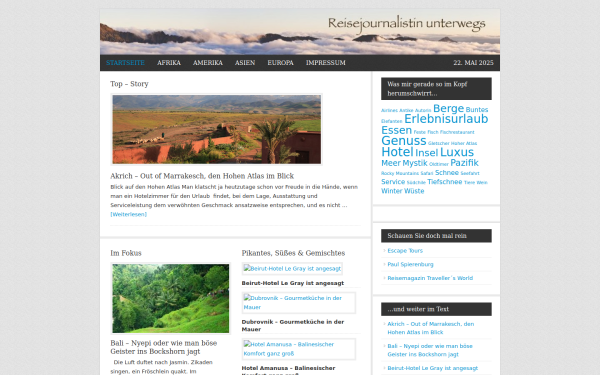Open sidebar link Akrich – Out of Marrakesch
Image resolution: width=600 pixels, height=375 pixels.
(x=430, y=328)
